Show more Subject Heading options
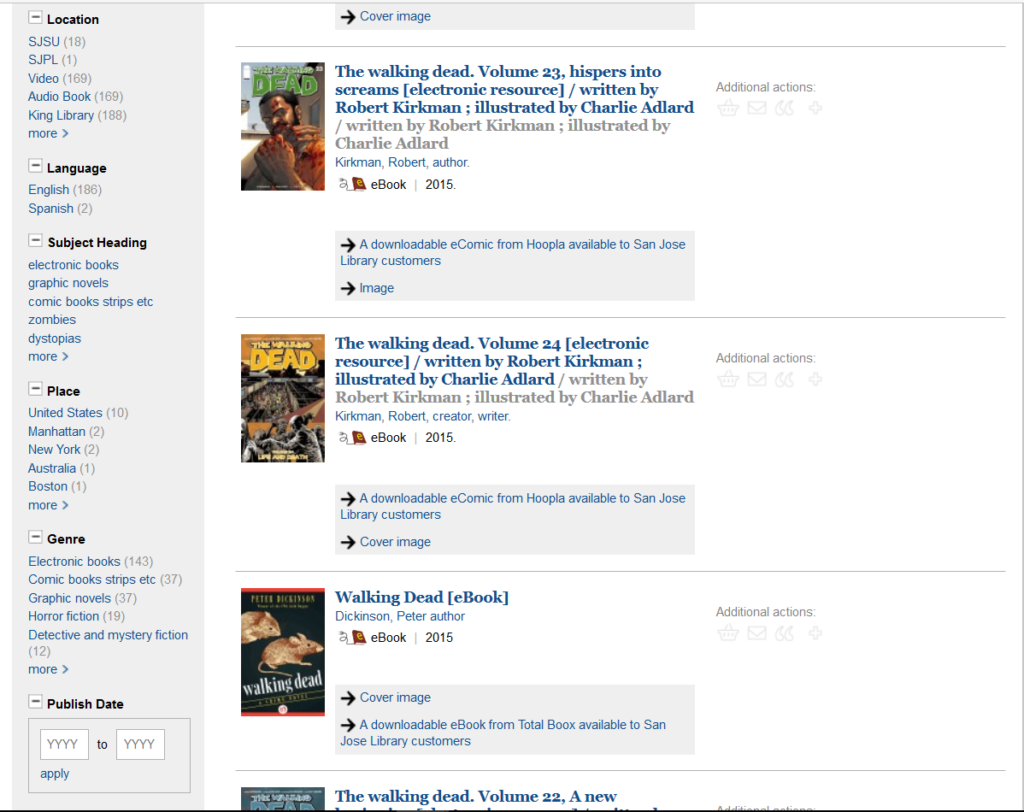1024x812 pixels. click(48, 357)
